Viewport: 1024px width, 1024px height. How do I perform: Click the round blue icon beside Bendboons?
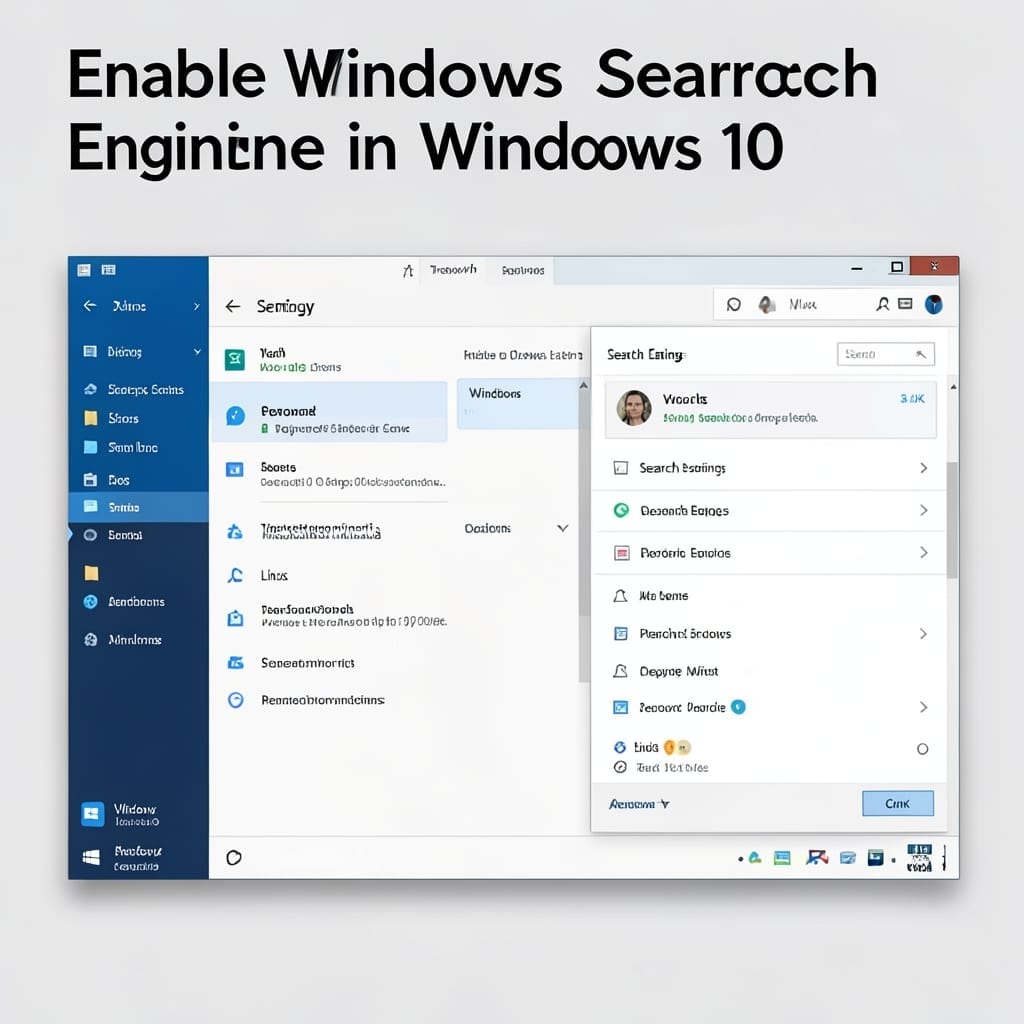(x=91, y=601)
